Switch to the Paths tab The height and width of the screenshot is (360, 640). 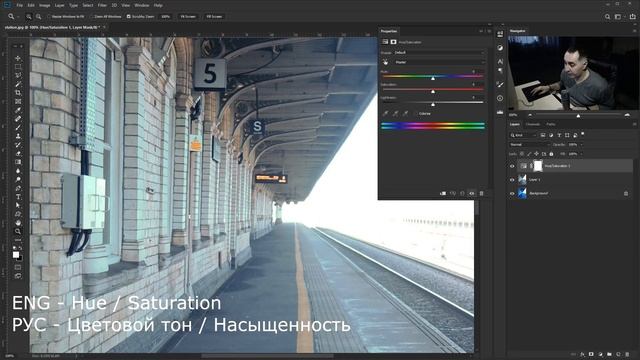tap(551, 124)
